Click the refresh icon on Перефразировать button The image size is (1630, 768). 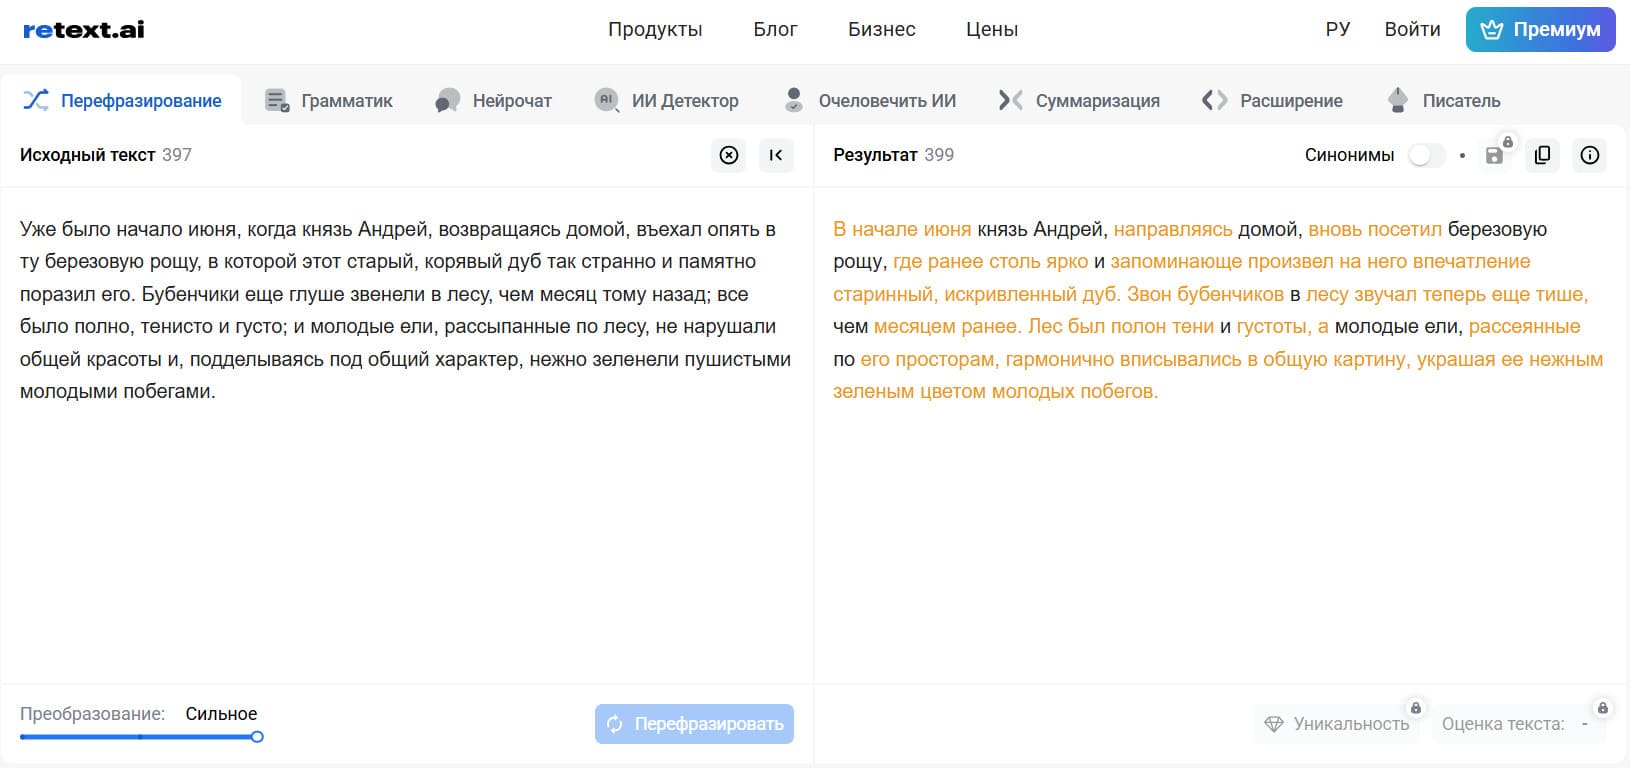pyautogui.click(x=615, y=724)
